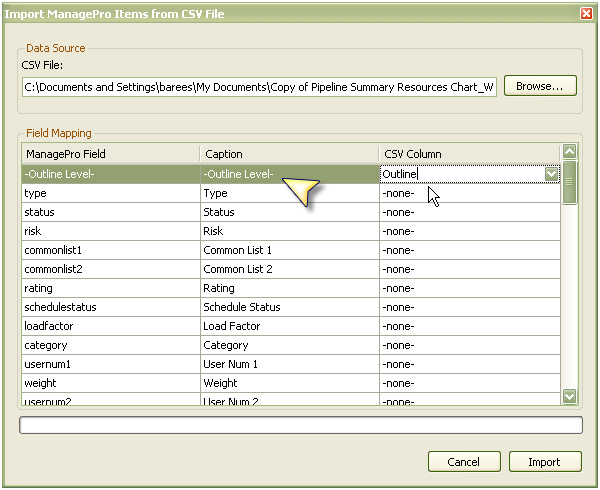Image resolution: width=600 pixels, height=490 pixels.
Task: Close the Import ManagePro Items dialog
Action: (x=586, y=13)
